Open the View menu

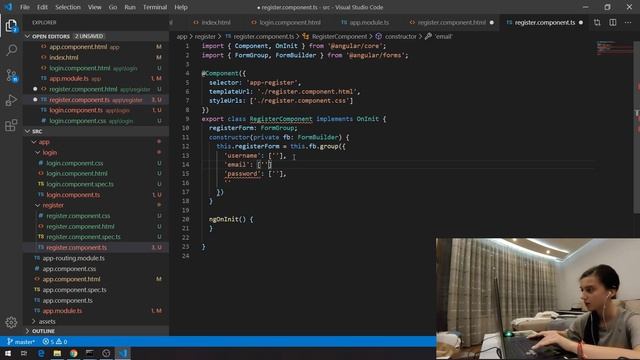pyautogui.click(x=95, y=7)
